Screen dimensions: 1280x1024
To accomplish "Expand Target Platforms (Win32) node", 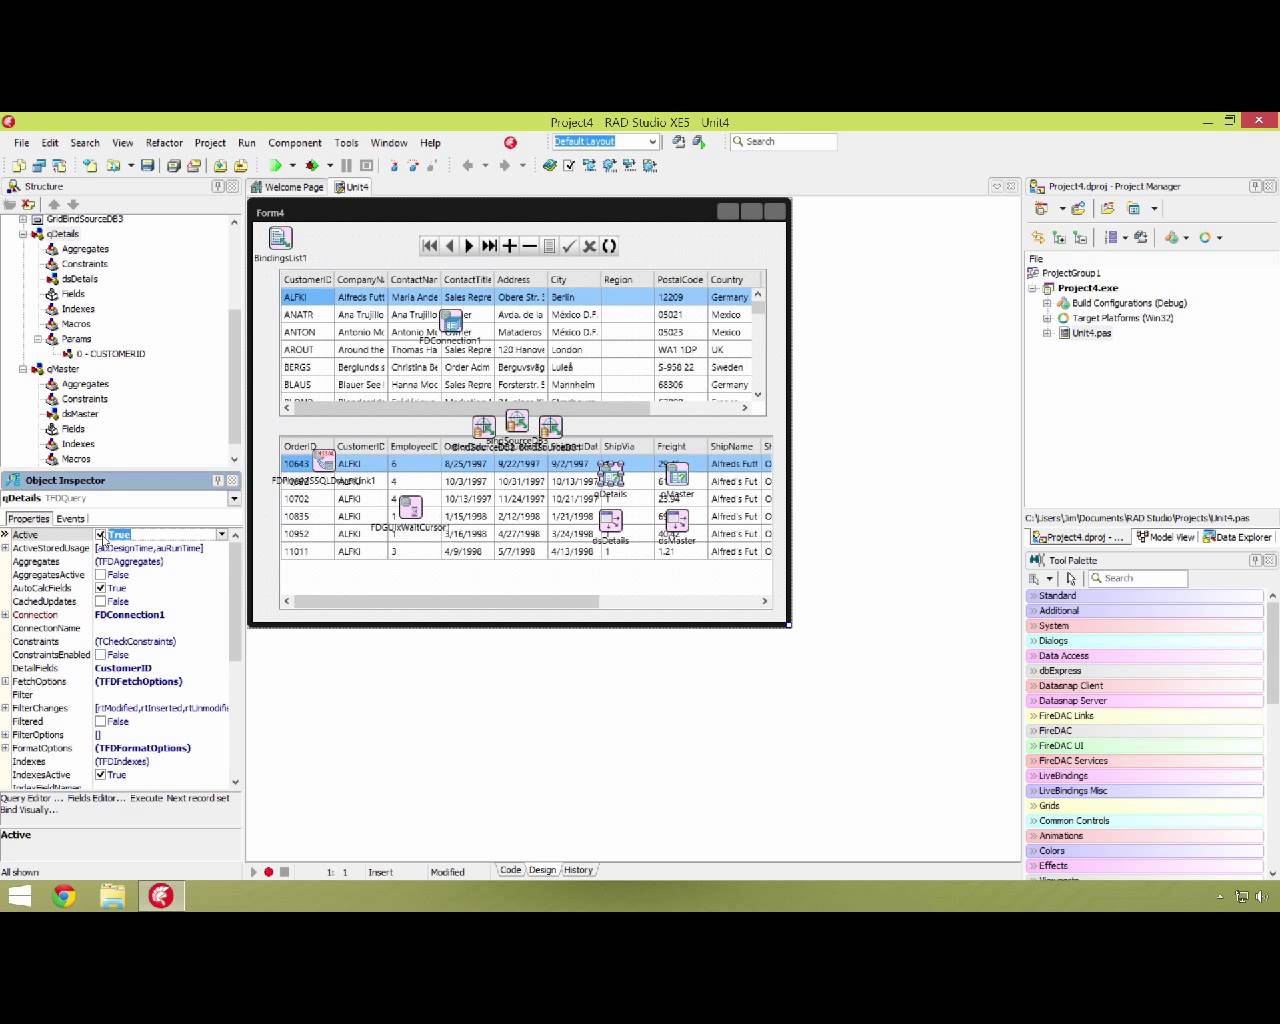I will click(1047, 318).
